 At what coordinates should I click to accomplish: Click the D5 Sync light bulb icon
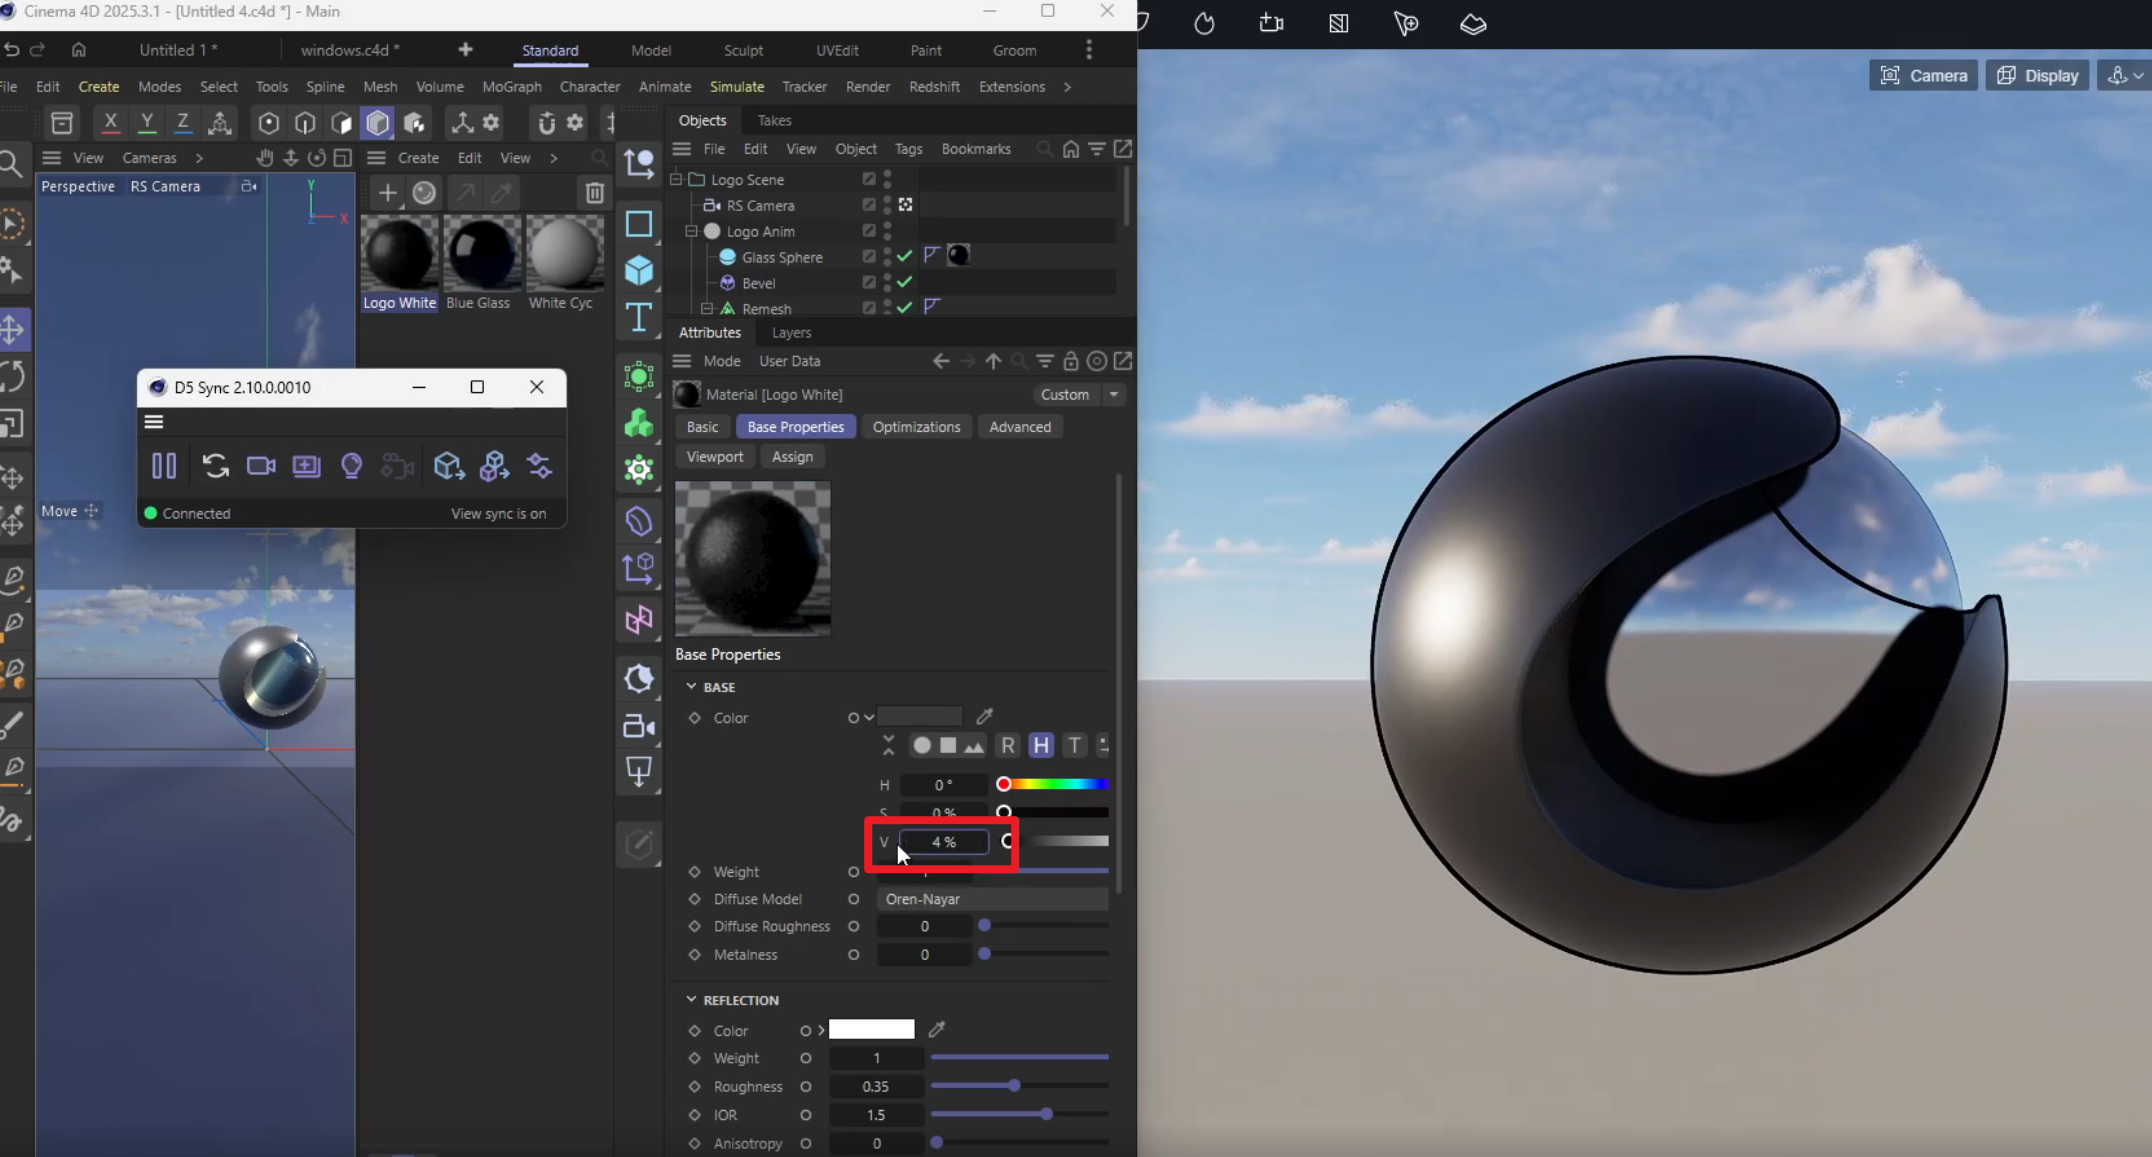[x=351, y=466]
